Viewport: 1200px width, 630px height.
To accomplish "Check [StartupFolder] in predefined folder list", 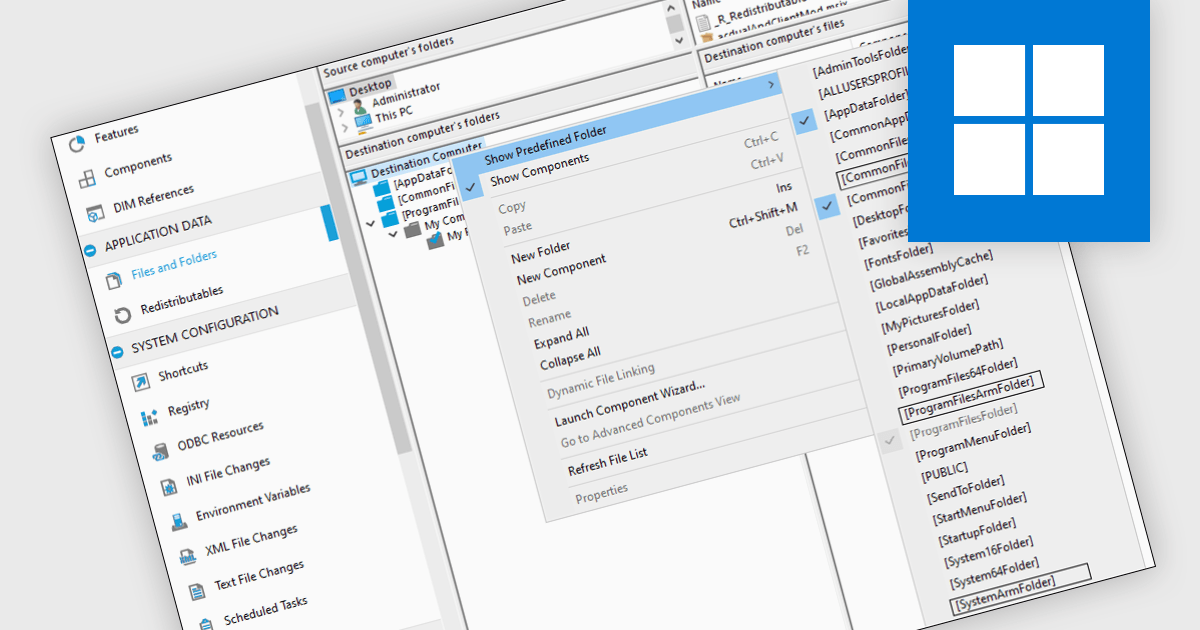I will click(x=977, y=531).
